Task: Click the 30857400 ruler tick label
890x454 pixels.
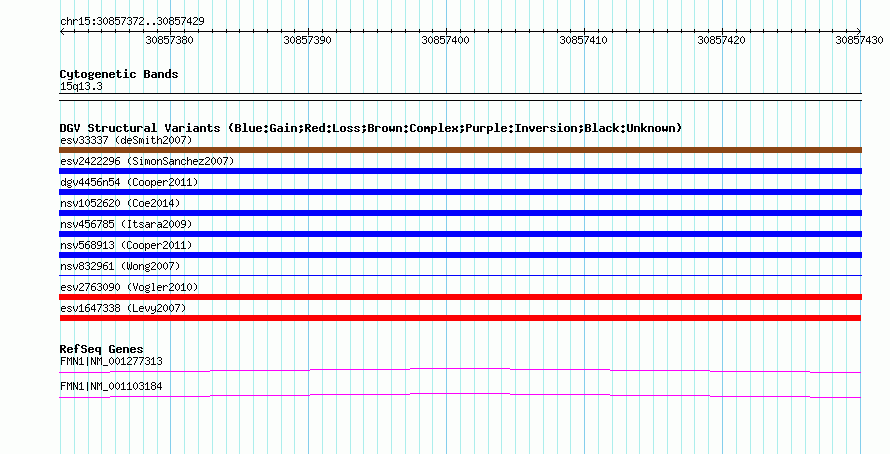Action: click(445, 40)
